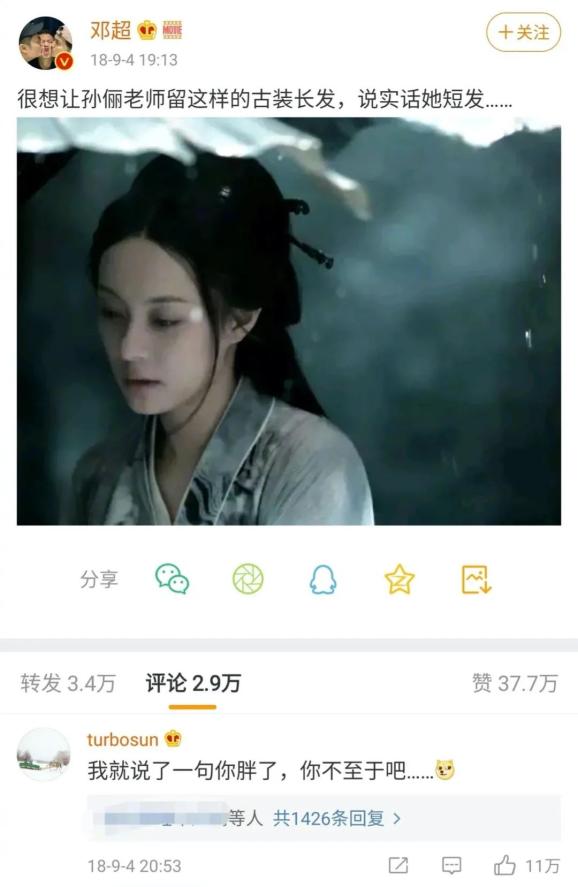View turbosun's profile avatar

(44, 755)
